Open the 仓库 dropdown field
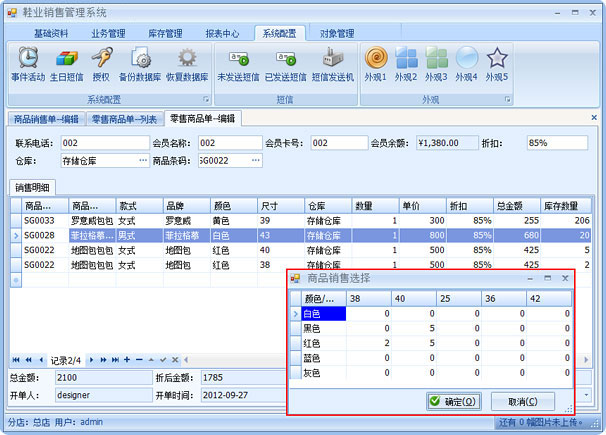This screenshot has width=606, height=435. (144, 160)
